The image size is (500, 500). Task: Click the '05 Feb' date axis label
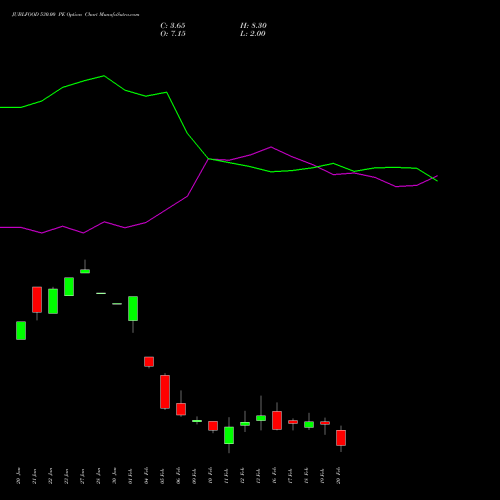pos(163,476)
